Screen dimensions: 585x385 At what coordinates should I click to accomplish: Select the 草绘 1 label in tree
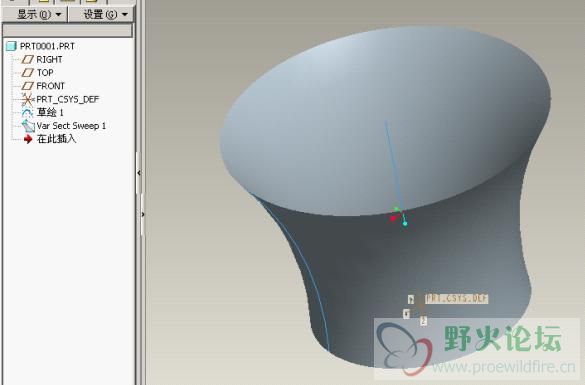pyautogui.click(x=50, y=112)
